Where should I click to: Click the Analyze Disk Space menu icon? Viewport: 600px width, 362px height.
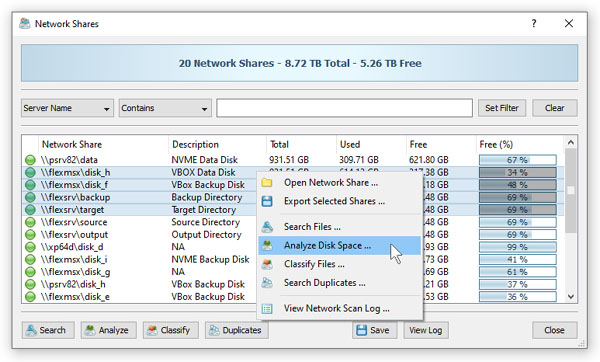[267, 246]
